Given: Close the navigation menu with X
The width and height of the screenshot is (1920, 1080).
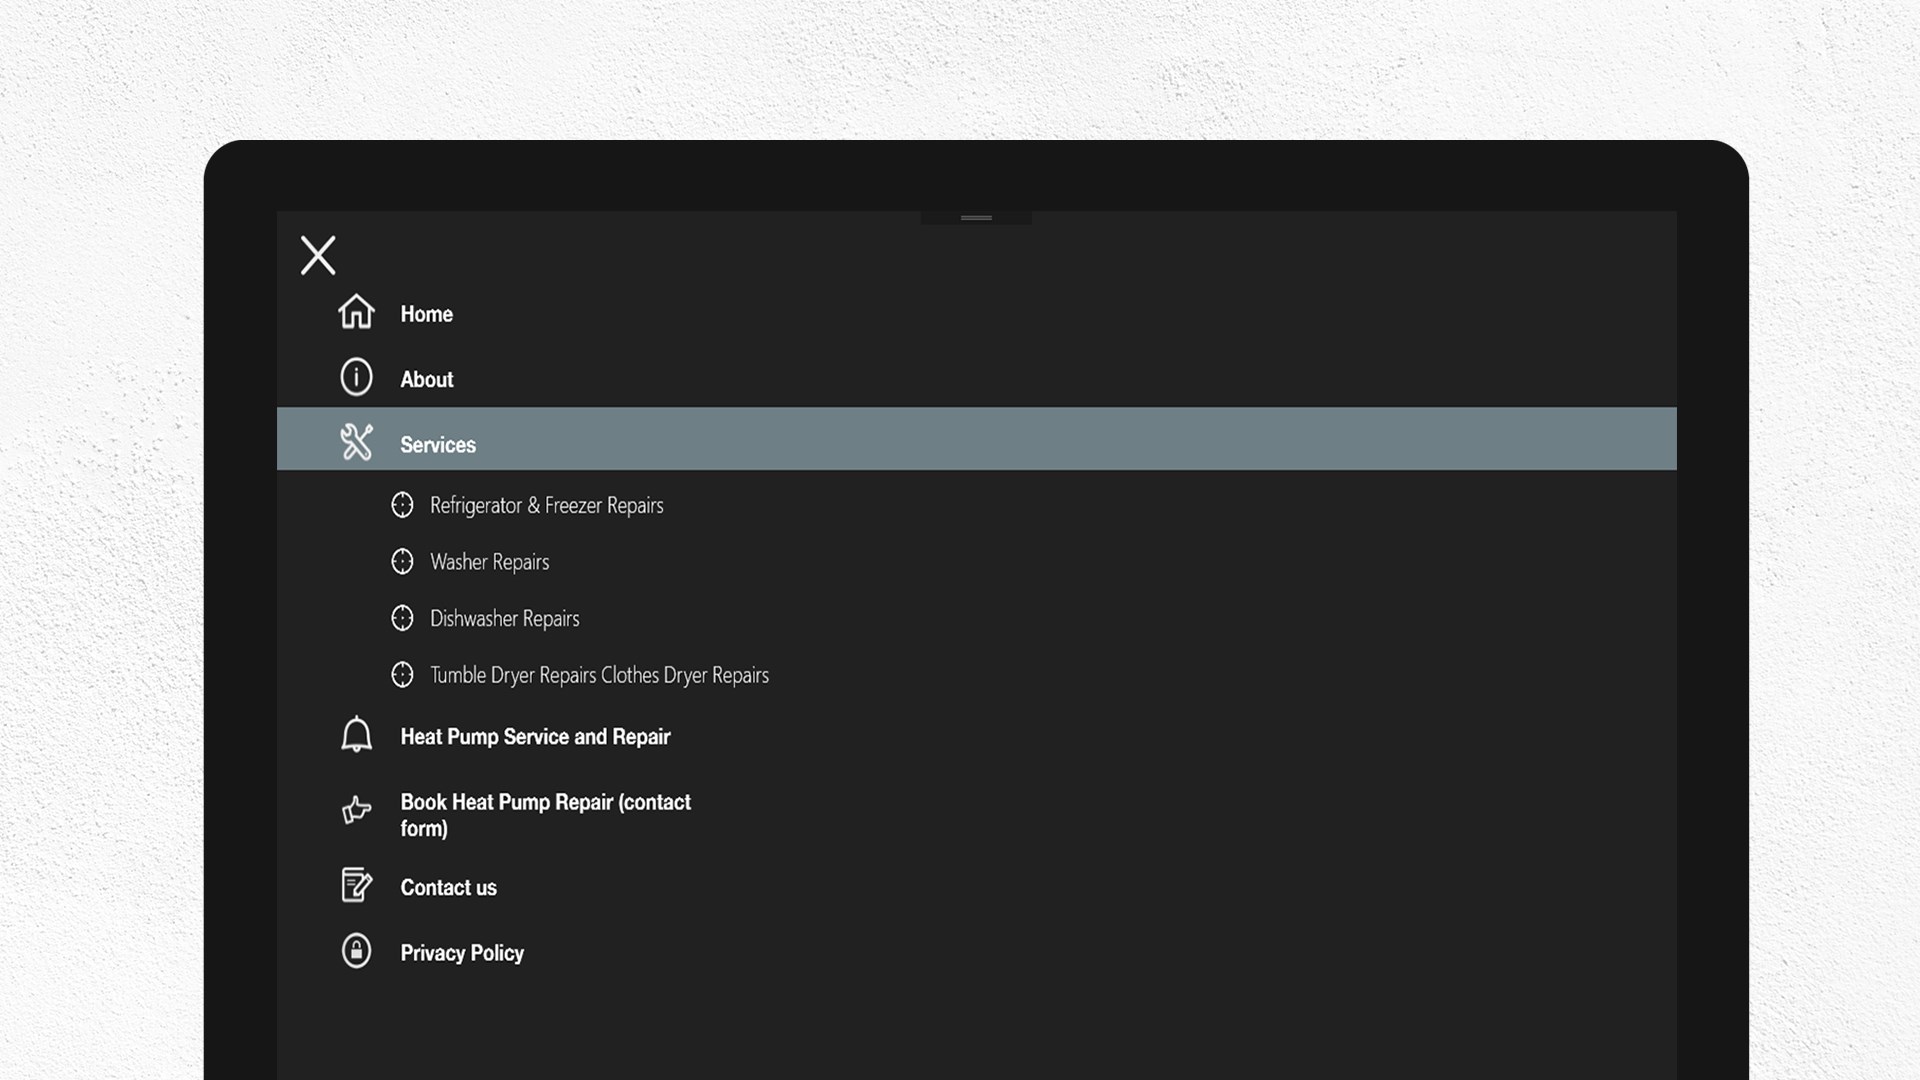Looking at the screenshot, I should (x=318, y=255).
